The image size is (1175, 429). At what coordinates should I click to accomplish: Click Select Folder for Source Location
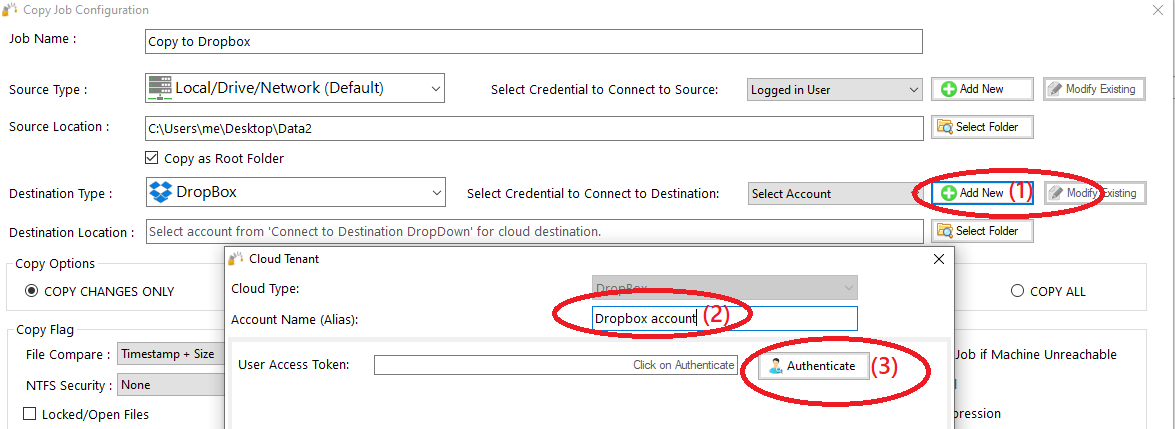pyautogui.click(x=982, y=127)
